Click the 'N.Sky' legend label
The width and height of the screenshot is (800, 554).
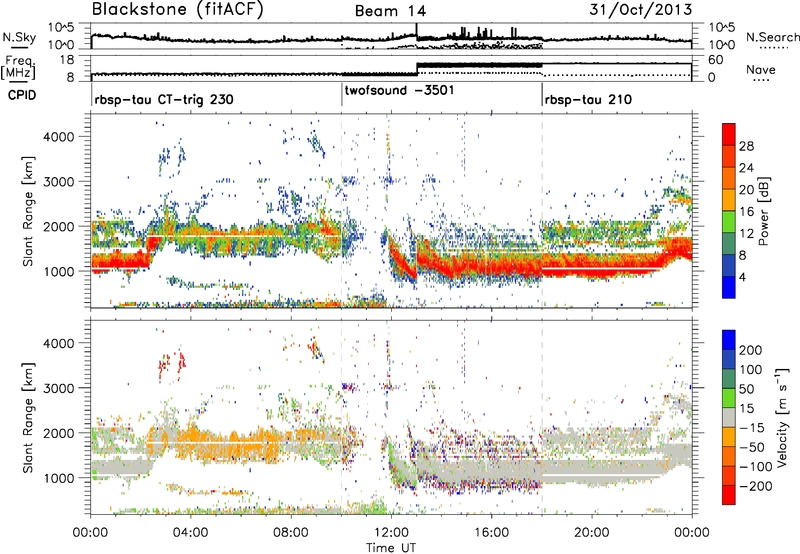19,37
